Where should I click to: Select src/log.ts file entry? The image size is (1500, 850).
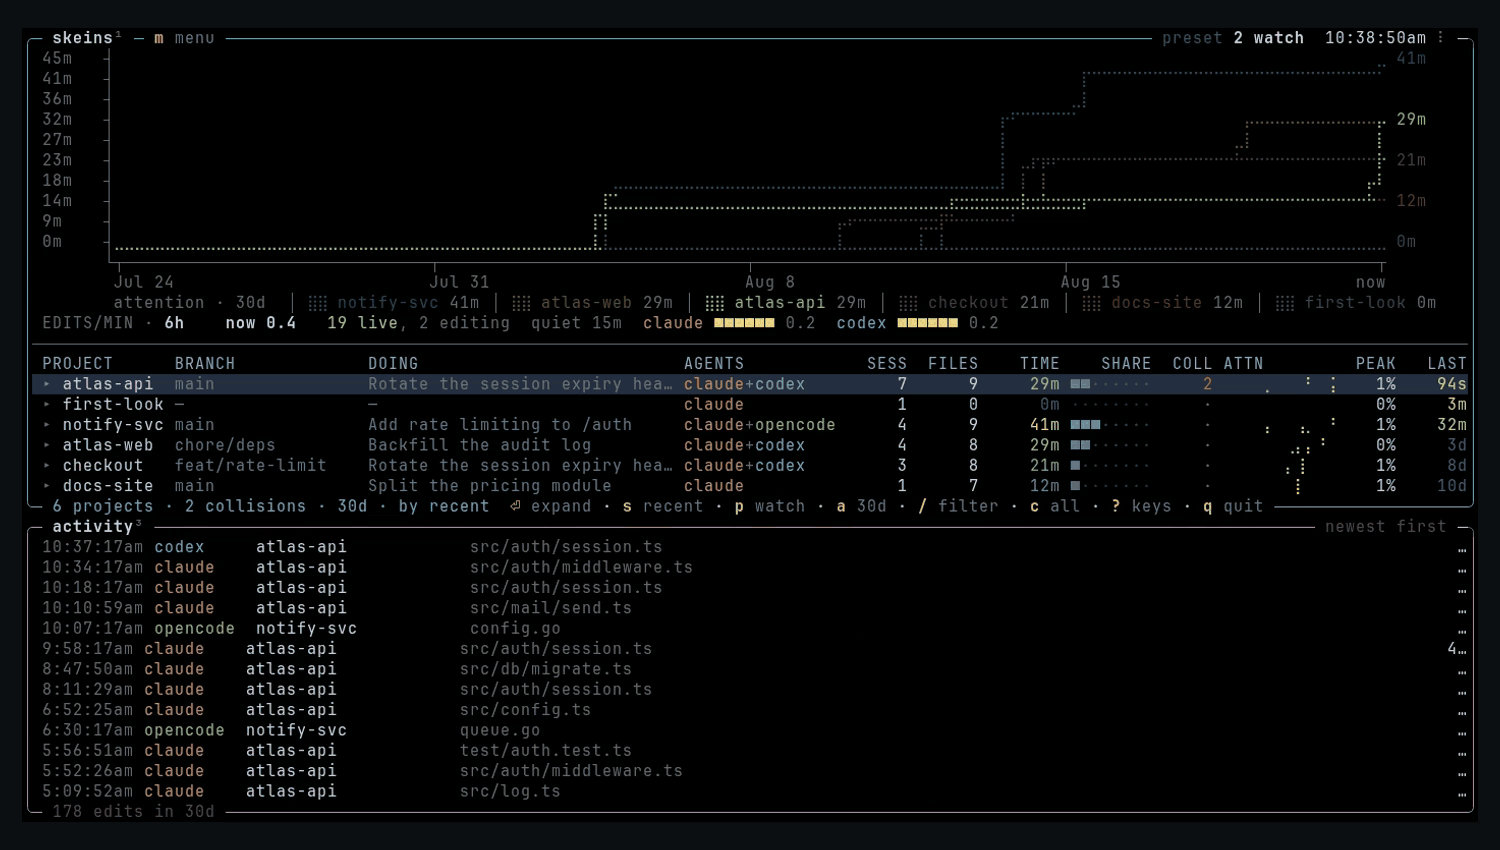pyautogui.click(x=510, y=791)
